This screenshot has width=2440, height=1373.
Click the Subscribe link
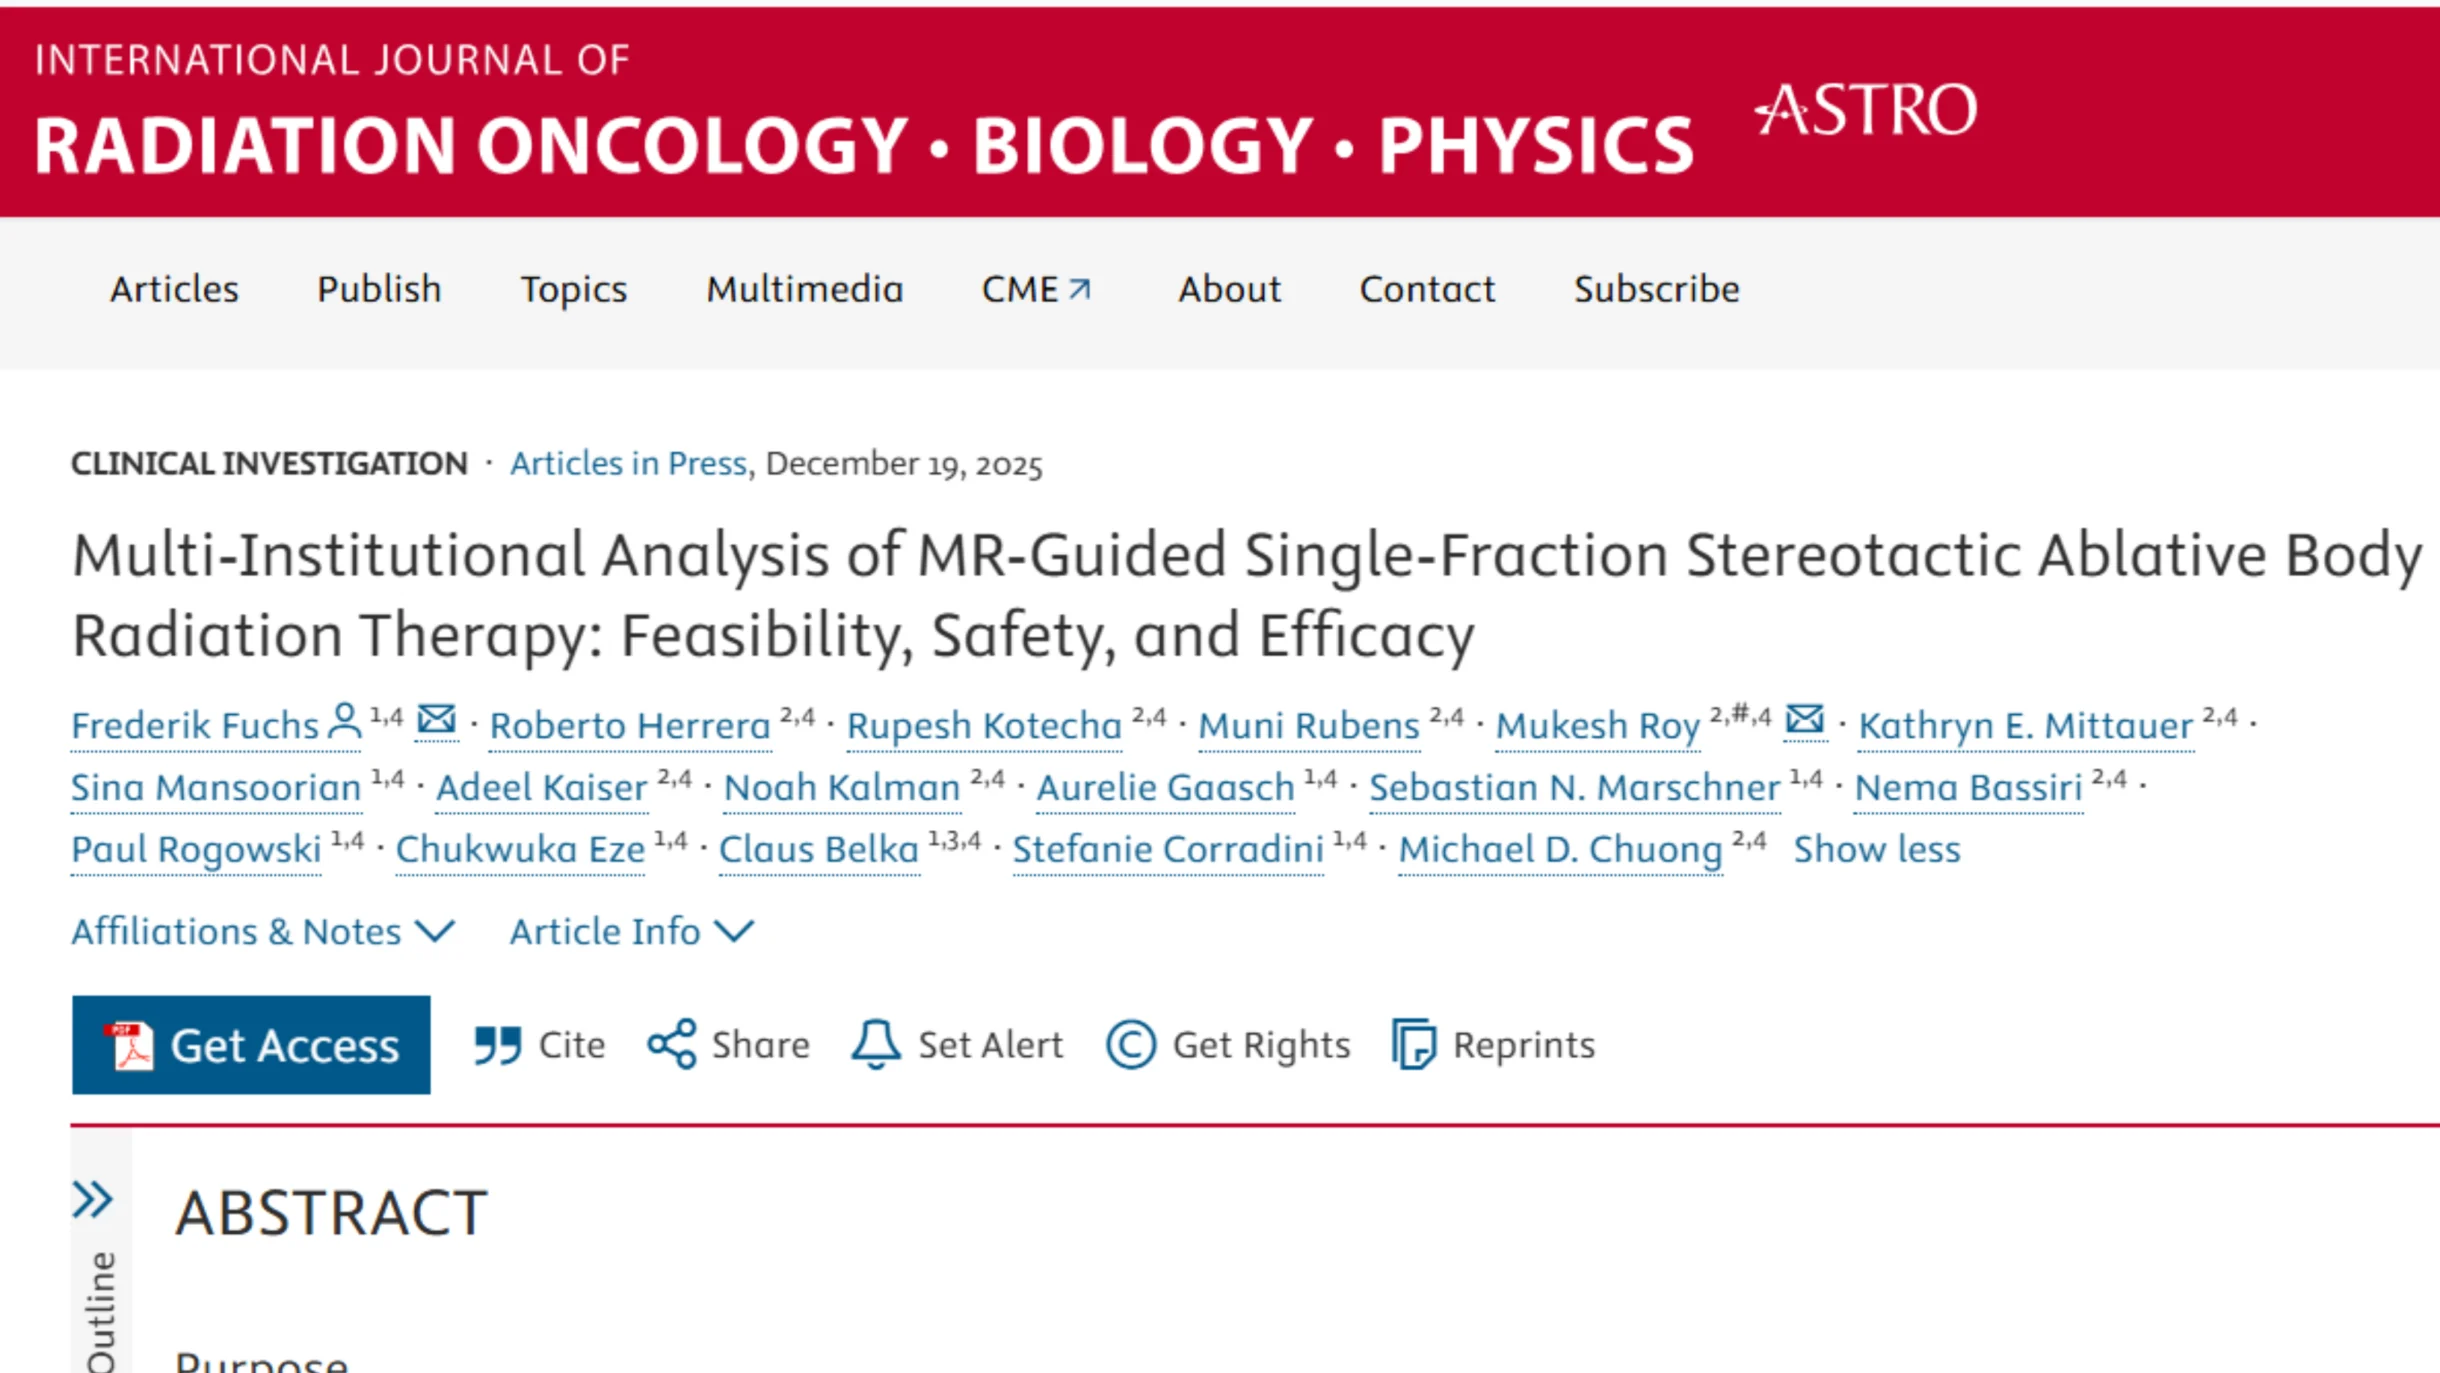[x=1656, y=289]
